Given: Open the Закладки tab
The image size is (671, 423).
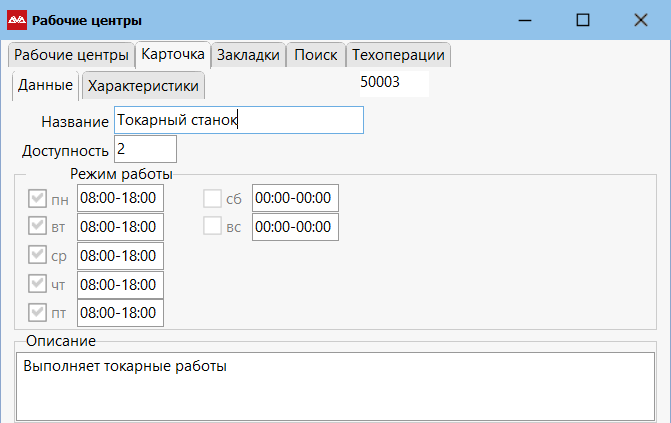Looking at the screenshot, I should (x=248, y=55).
